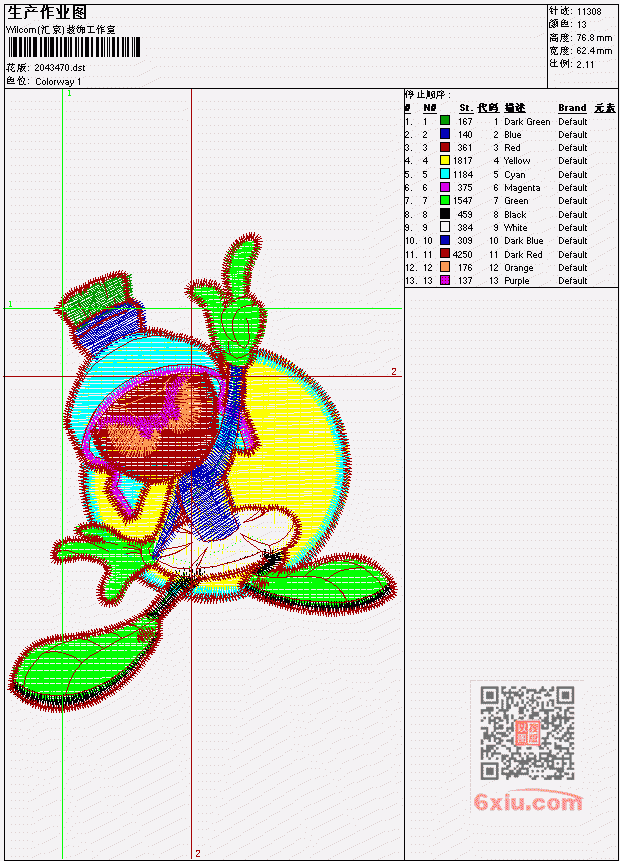
Task: Click the Dark Red color swatch
Action: [445, 254]
